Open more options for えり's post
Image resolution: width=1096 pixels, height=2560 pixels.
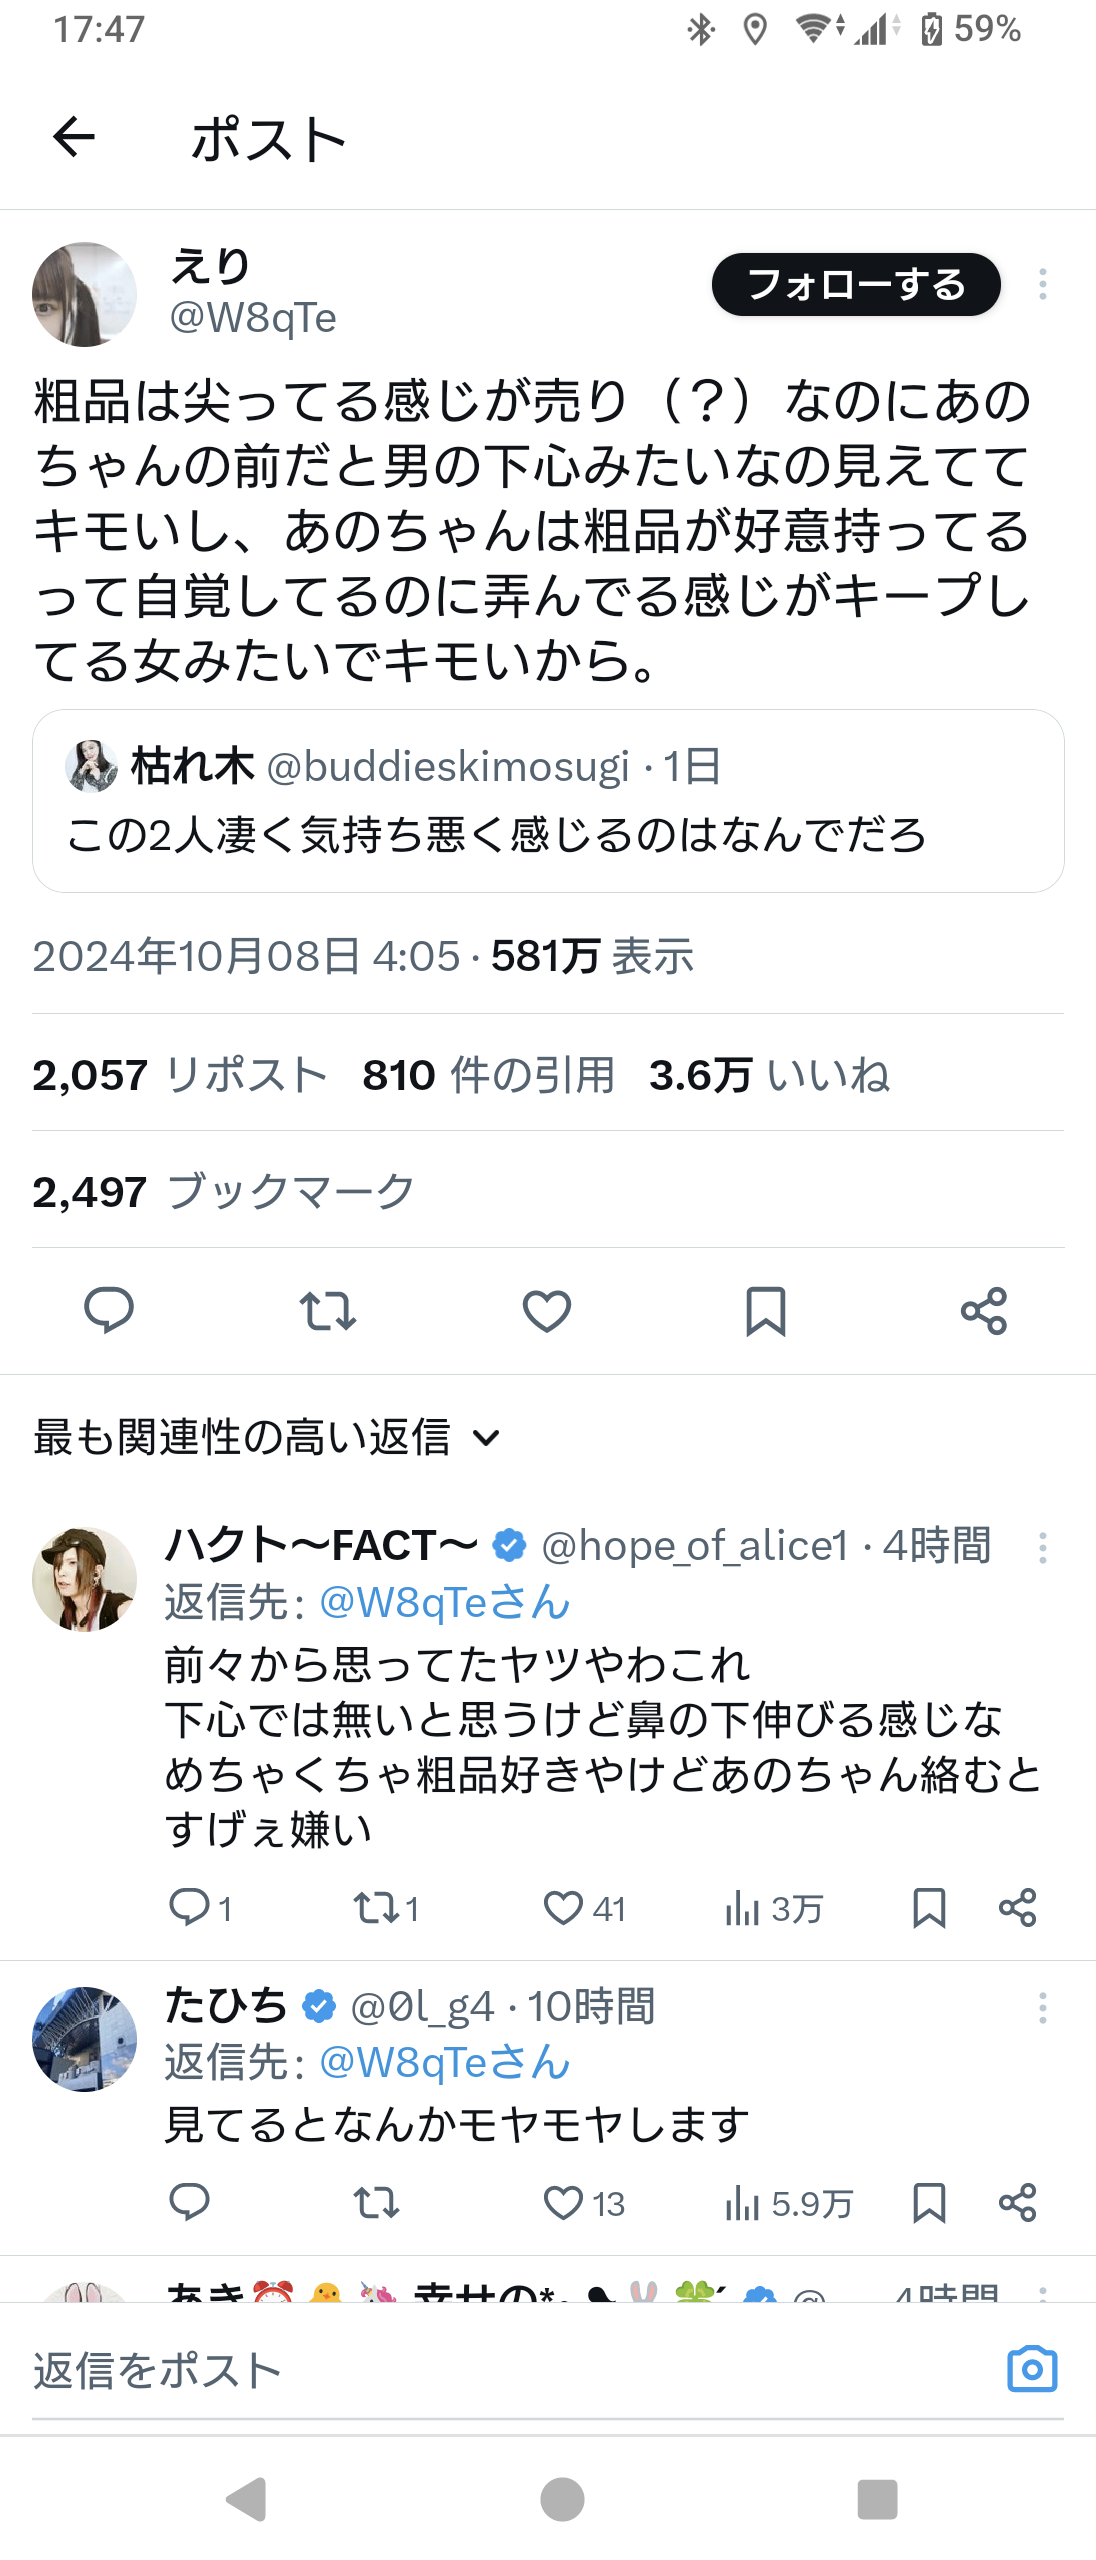coord(1043,285)
